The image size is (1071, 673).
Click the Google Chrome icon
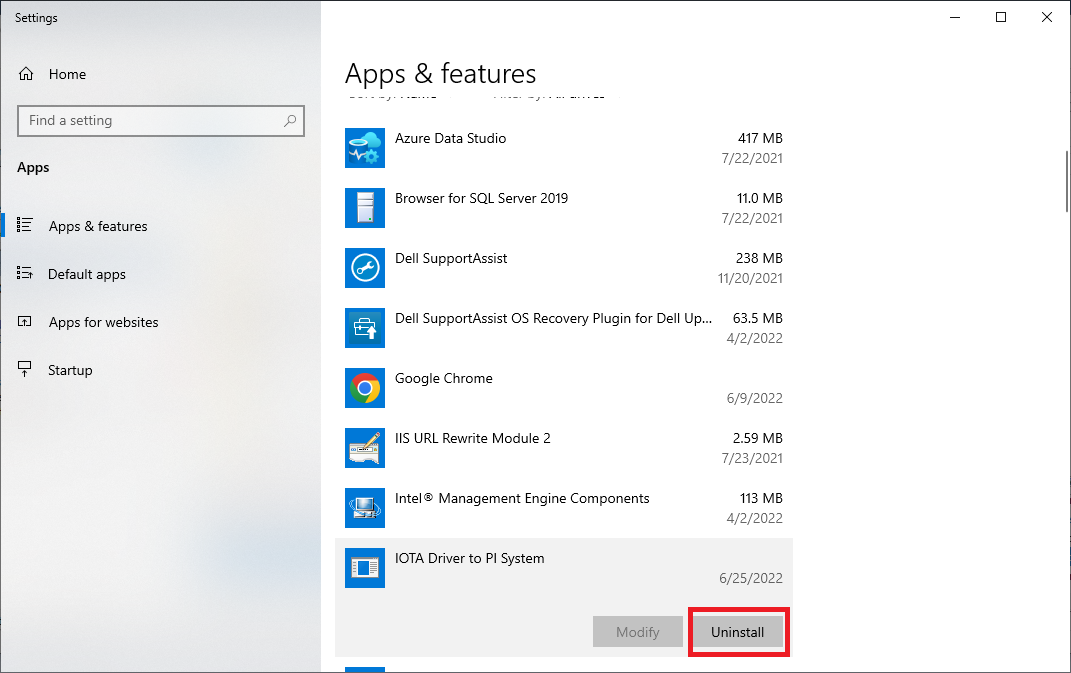point(365,388)
